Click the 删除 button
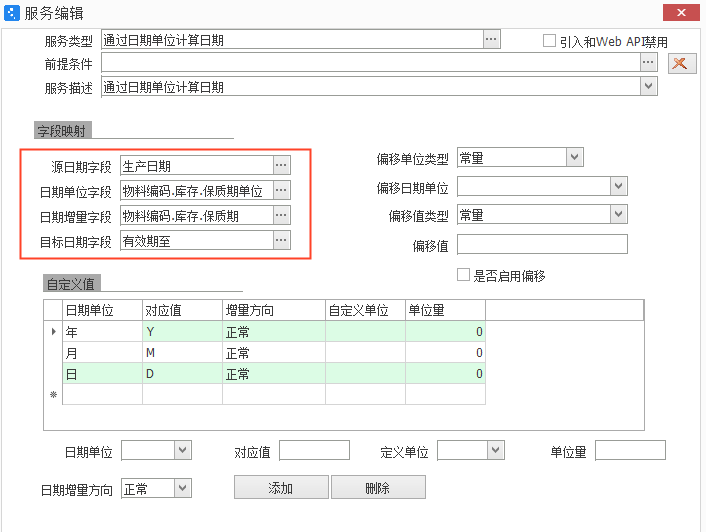This screenshot has height=532, width=706. pos(378,488)
